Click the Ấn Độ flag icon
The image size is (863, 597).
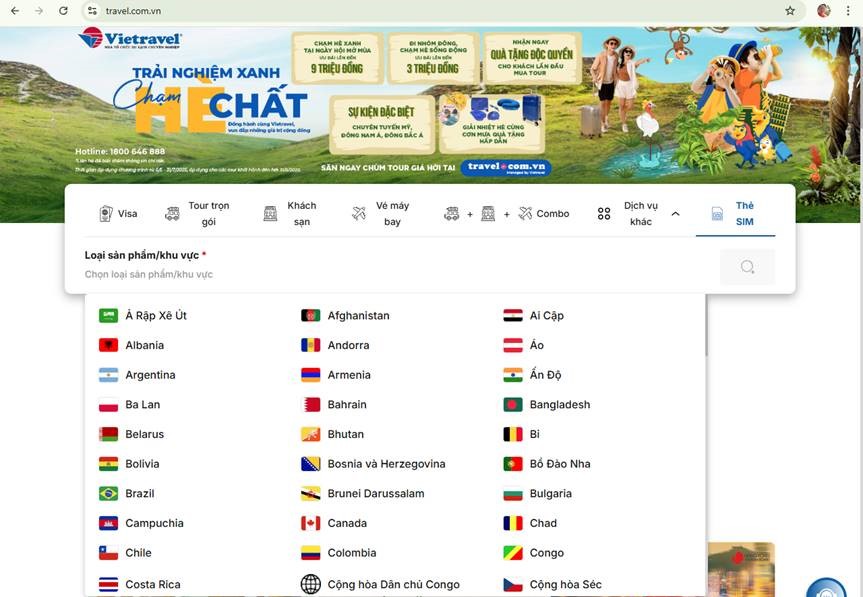[x=513, y=375]
